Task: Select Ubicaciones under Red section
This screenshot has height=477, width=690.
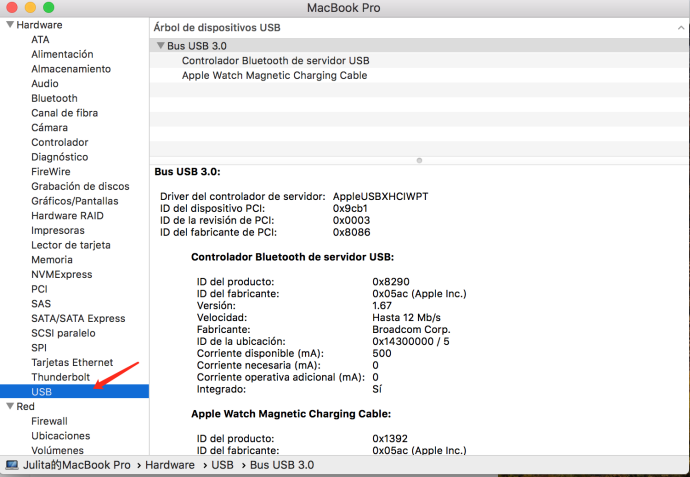Action: click(x=60, y=436)
